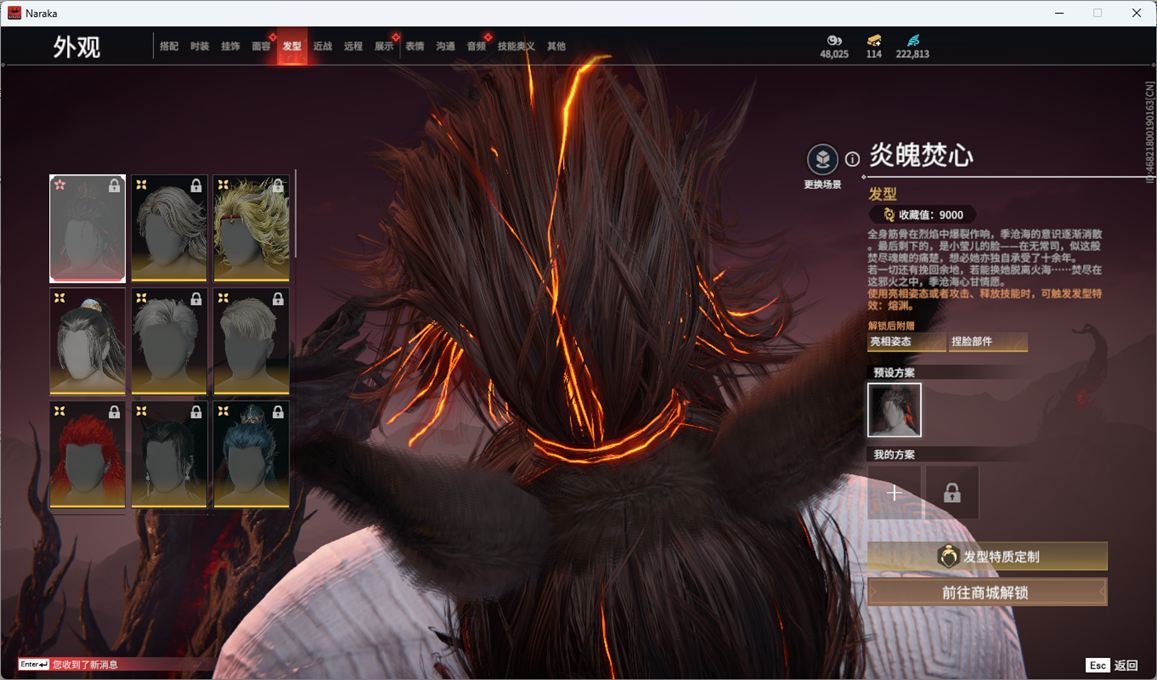1157x680 pixels.
Task: Go to the 展示 tab
Action: (x=384, y=46)
